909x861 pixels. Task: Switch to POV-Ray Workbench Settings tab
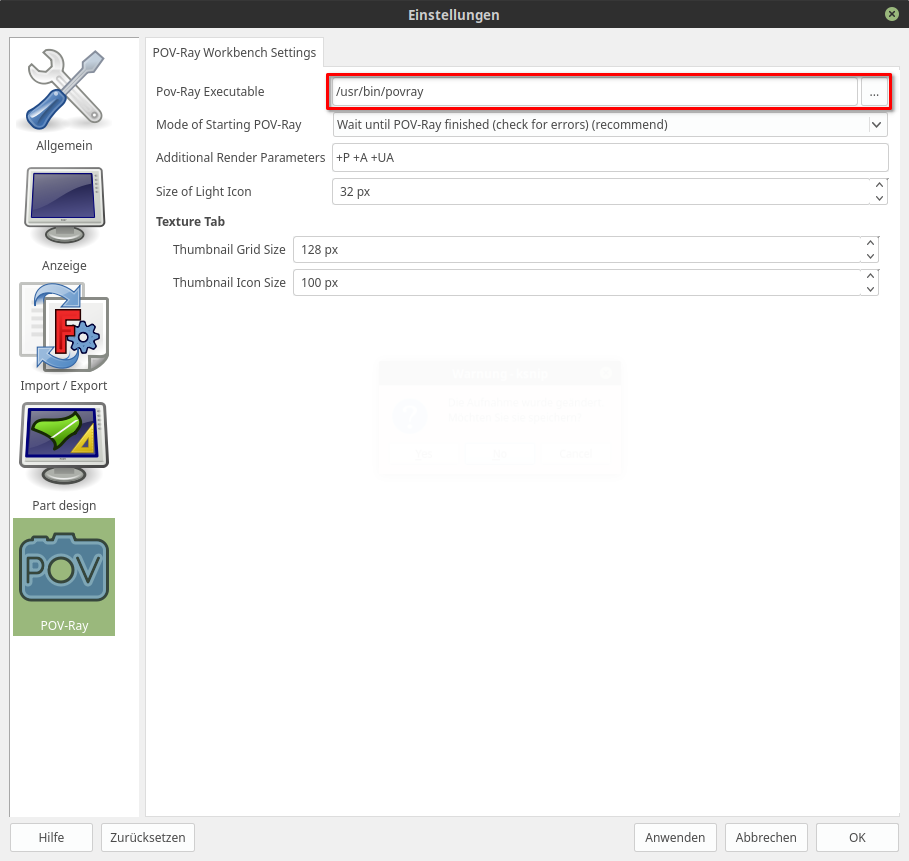234,53
